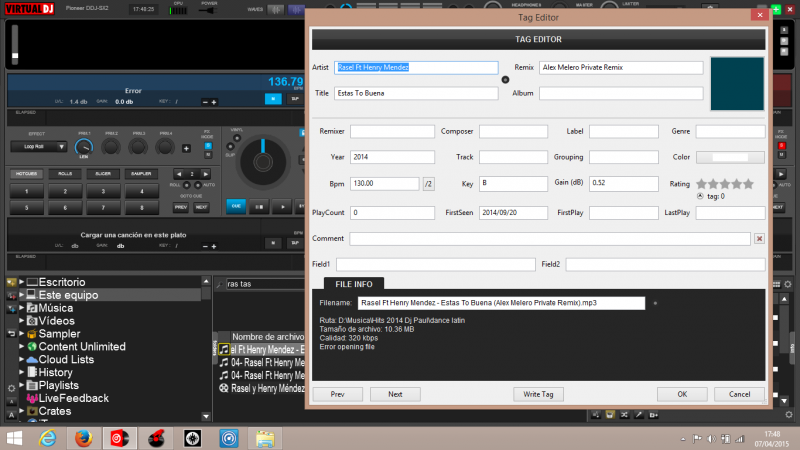Open Internet Explorer from the taskbar
Viewport: 800px width, 450px height.
pyautogui.click(x=47, y=438)
